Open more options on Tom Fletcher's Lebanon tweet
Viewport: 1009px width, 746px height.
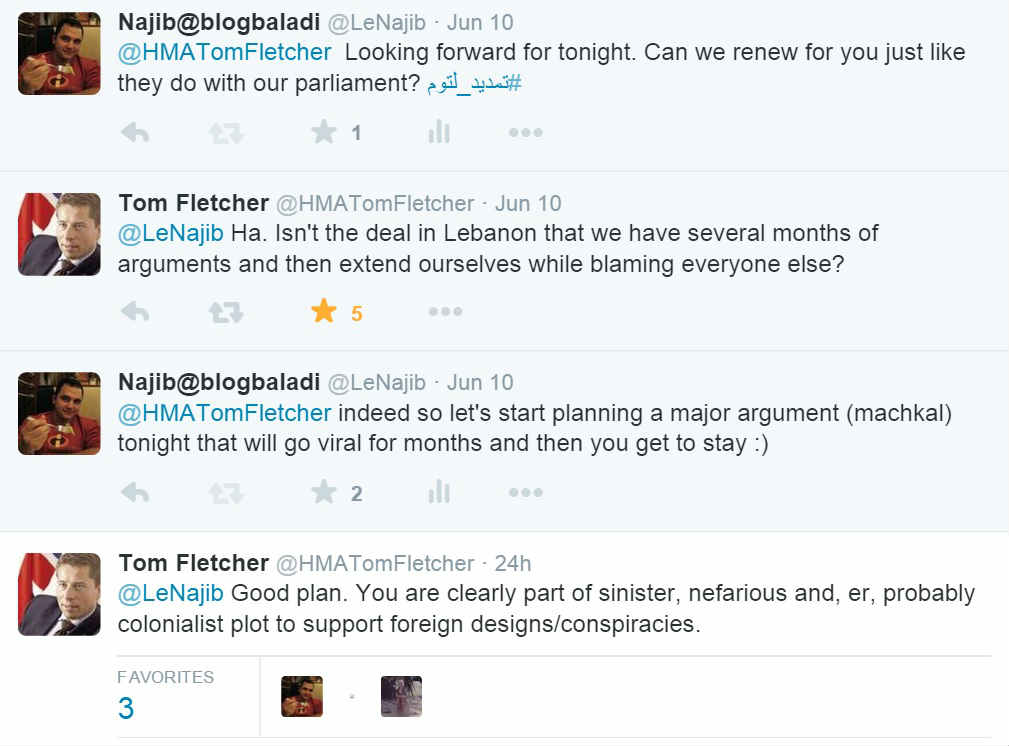(x=445, y=313)
